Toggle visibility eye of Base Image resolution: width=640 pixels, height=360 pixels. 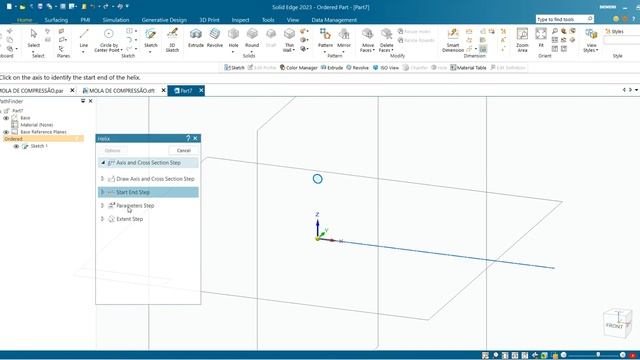6,118
